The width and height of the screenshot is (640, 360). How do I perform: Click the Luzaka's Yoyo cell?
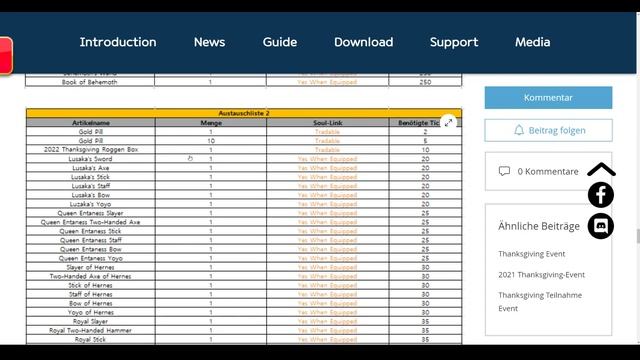[x=91, y=204]
